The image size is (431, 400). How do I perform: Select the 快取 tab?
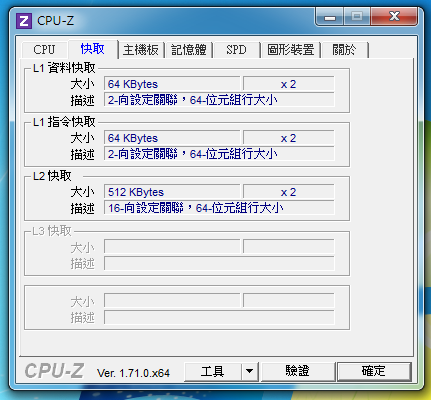pyautogui.click(x=93, y=49)
